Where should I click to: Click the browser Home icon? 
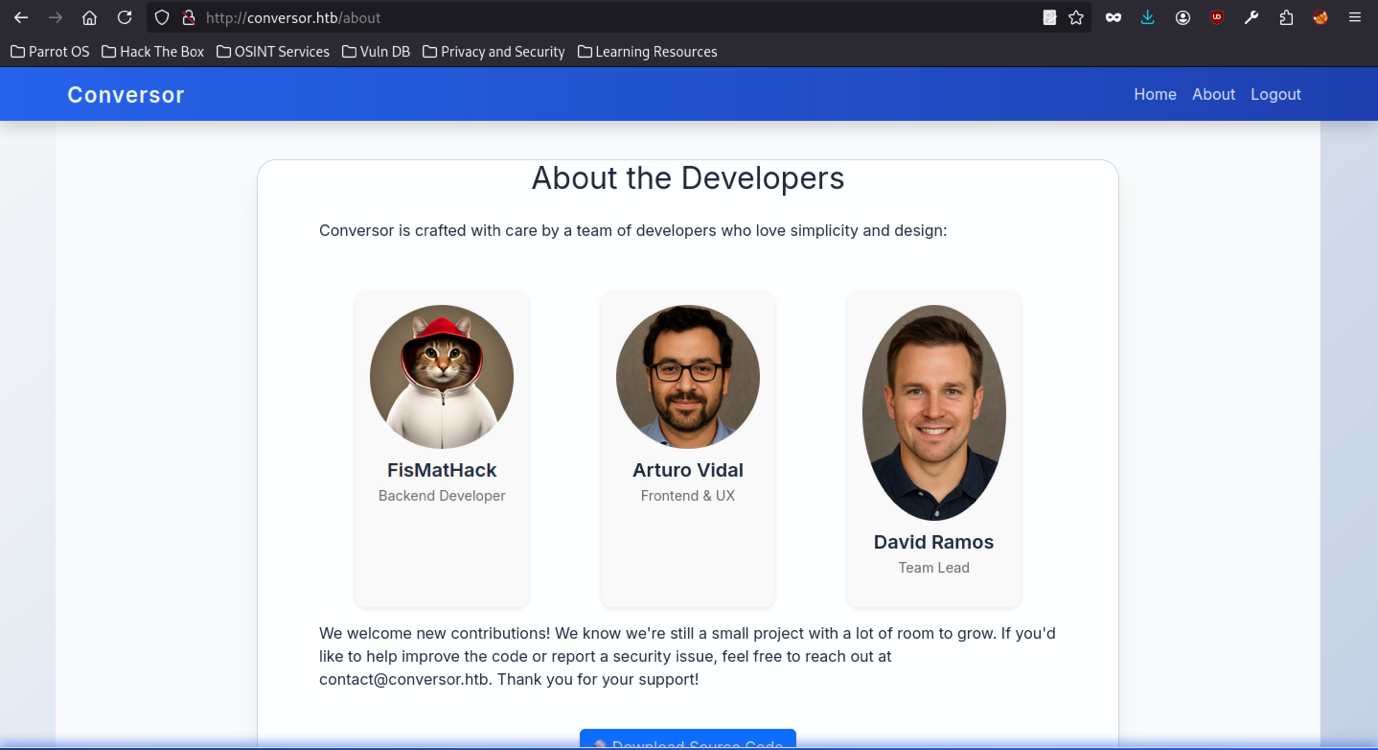pyautogui.click(x=89, y=17)
